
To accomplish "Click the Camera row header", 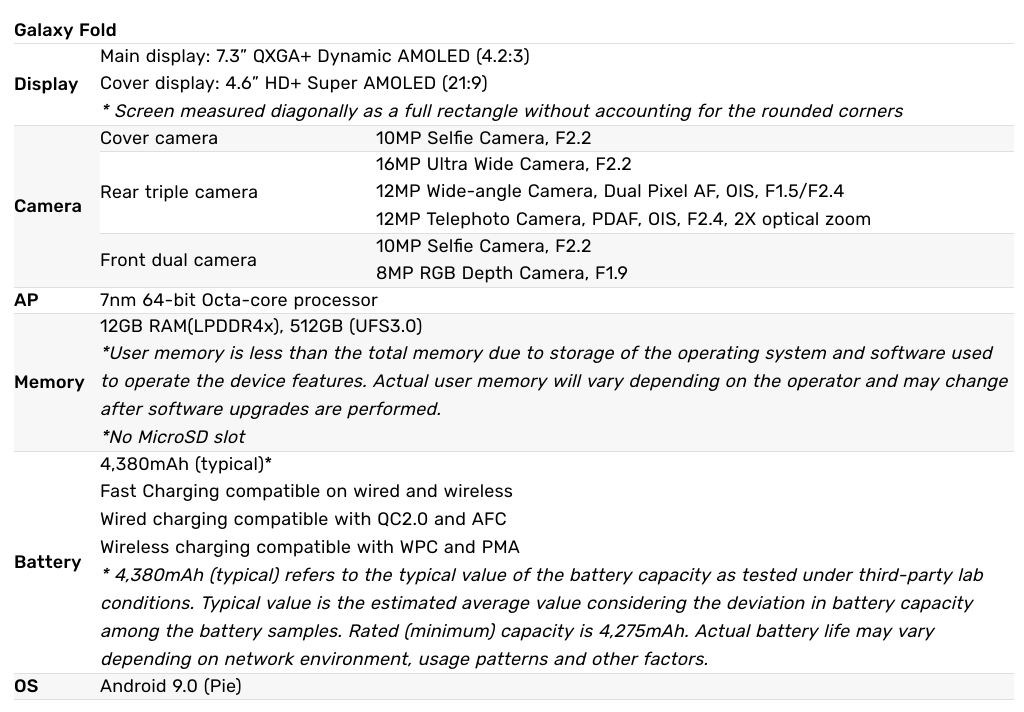I will (48, 206).
